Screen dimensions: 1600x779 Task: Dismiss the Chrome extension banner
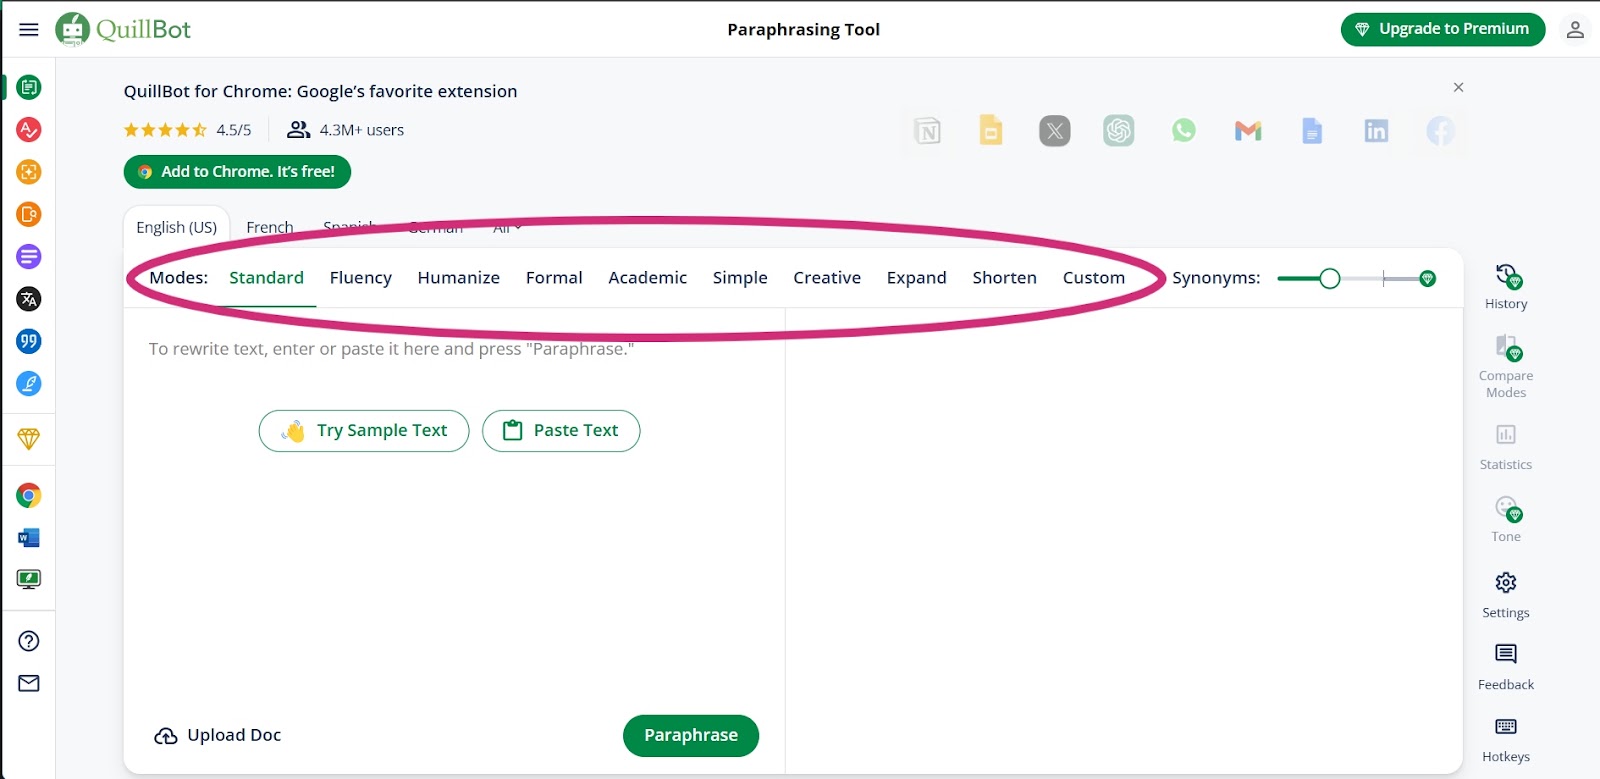click(x=1459, y=88)
